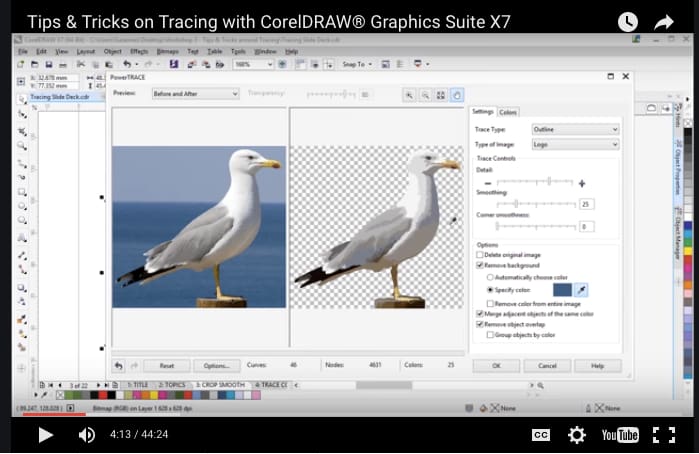Switch to the Colors tab
The width and height of the screenshot is (699, 454).
[508, 112]
